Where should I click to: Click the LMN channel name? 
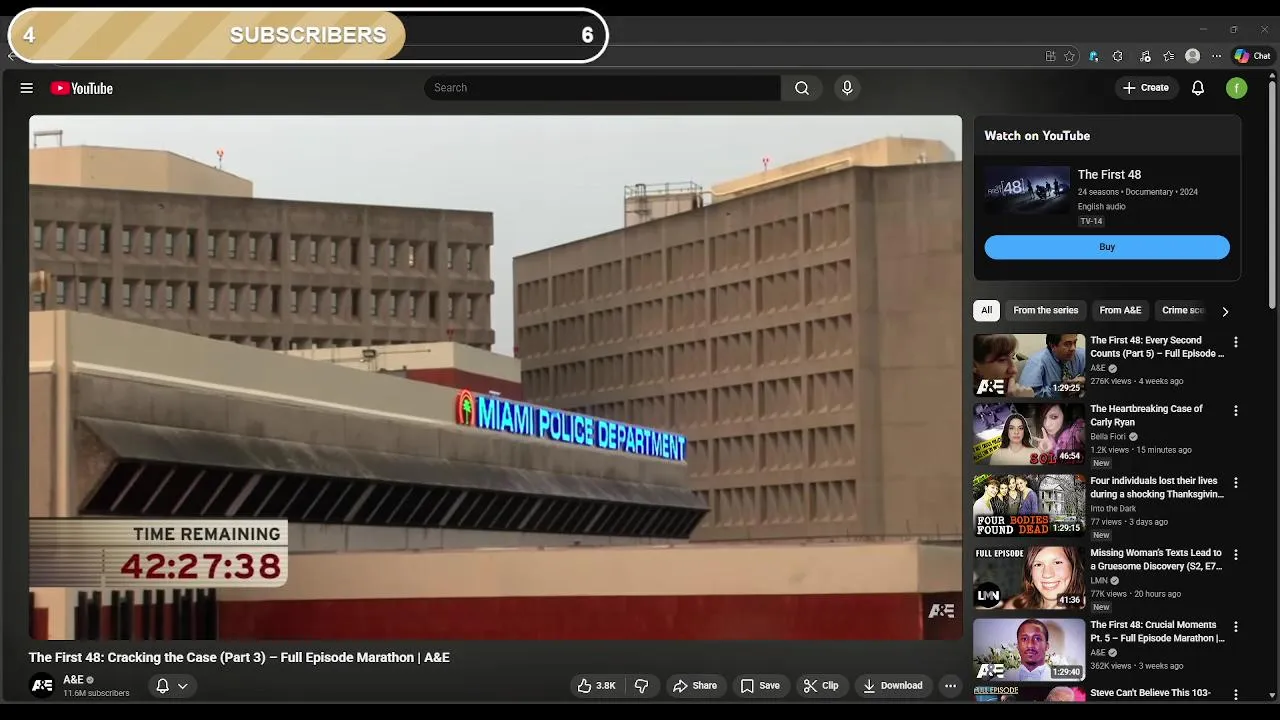pos(1098,581)
